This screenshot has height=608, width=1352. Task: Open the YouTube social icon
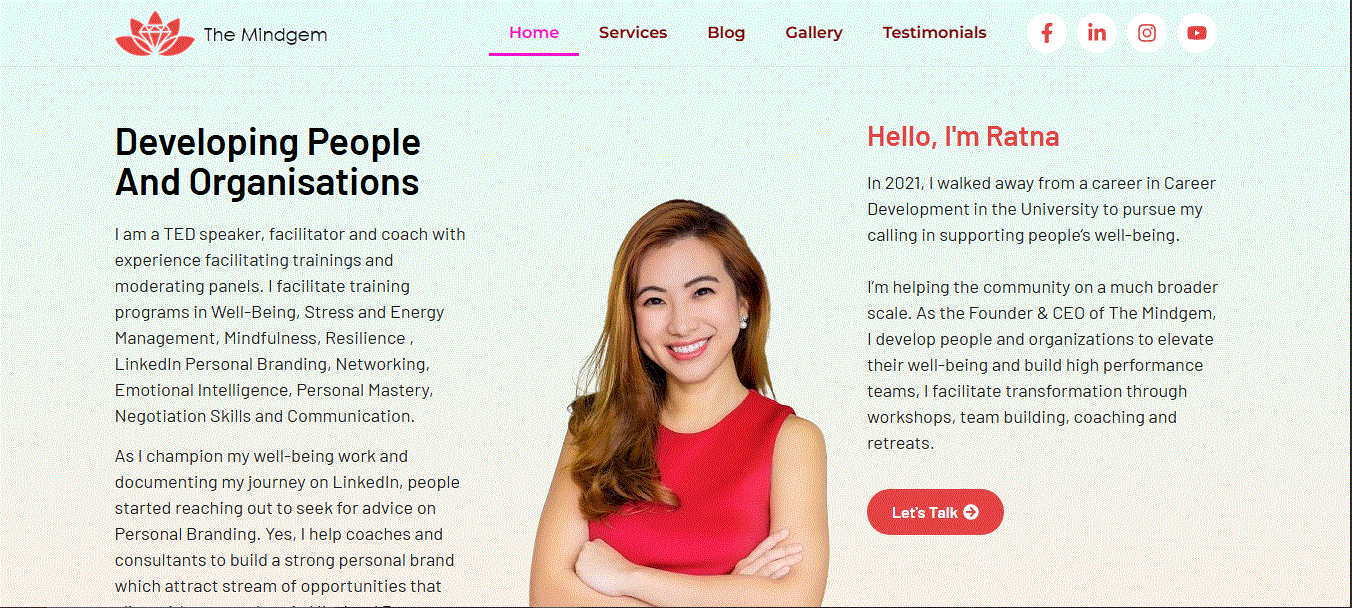1197,33
